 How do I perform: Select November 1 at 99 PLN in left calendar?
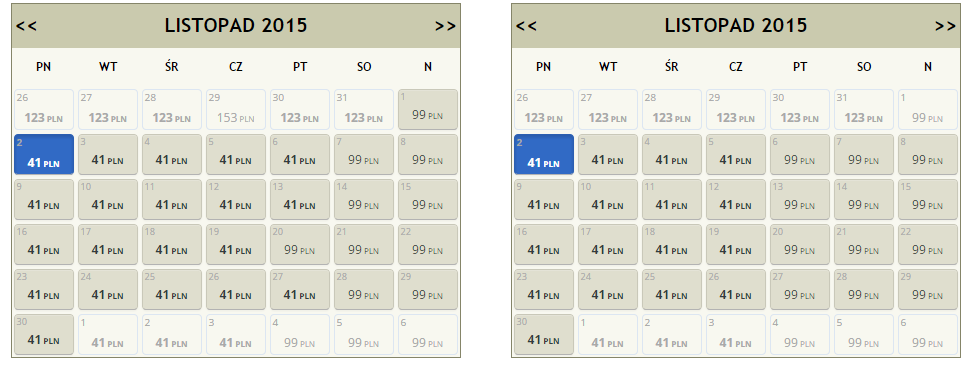[x=428, y=109]
